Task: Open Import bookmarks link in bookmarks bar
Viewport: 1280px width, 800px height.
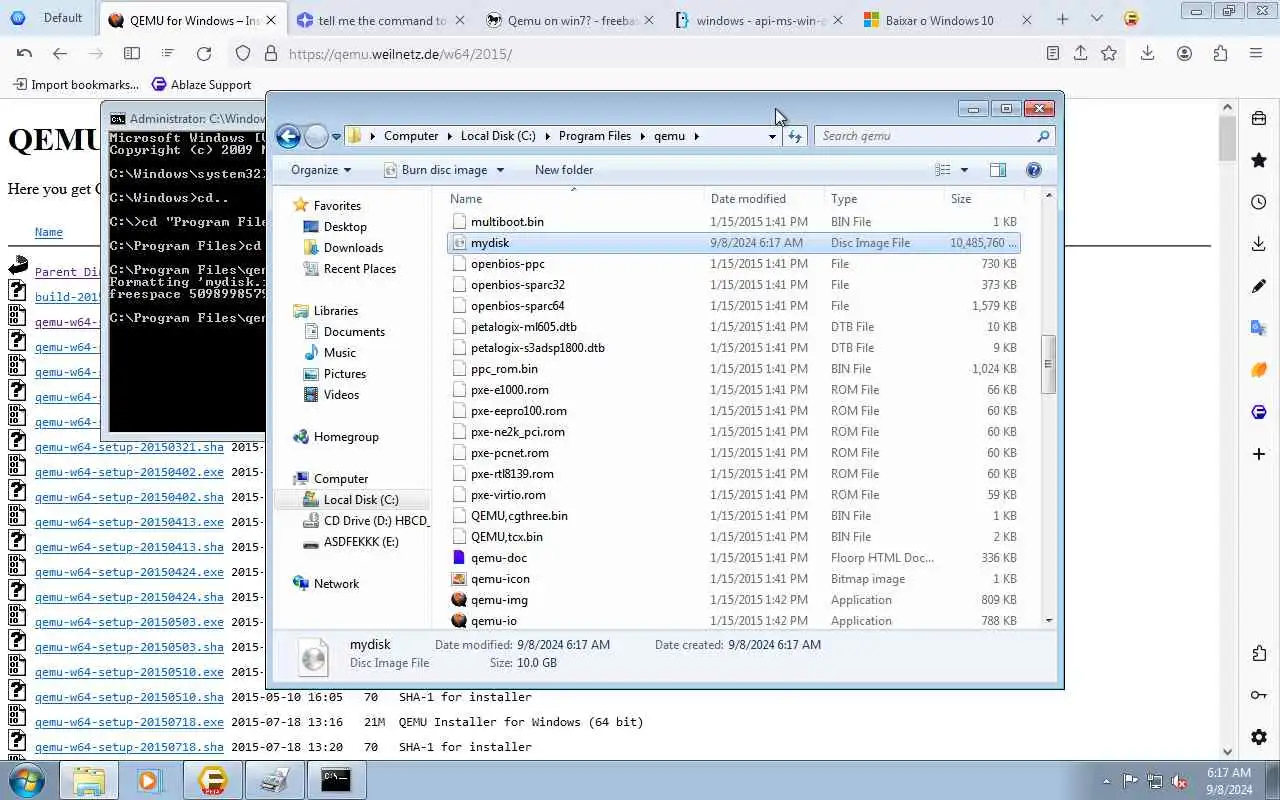Action: [75, 85]
